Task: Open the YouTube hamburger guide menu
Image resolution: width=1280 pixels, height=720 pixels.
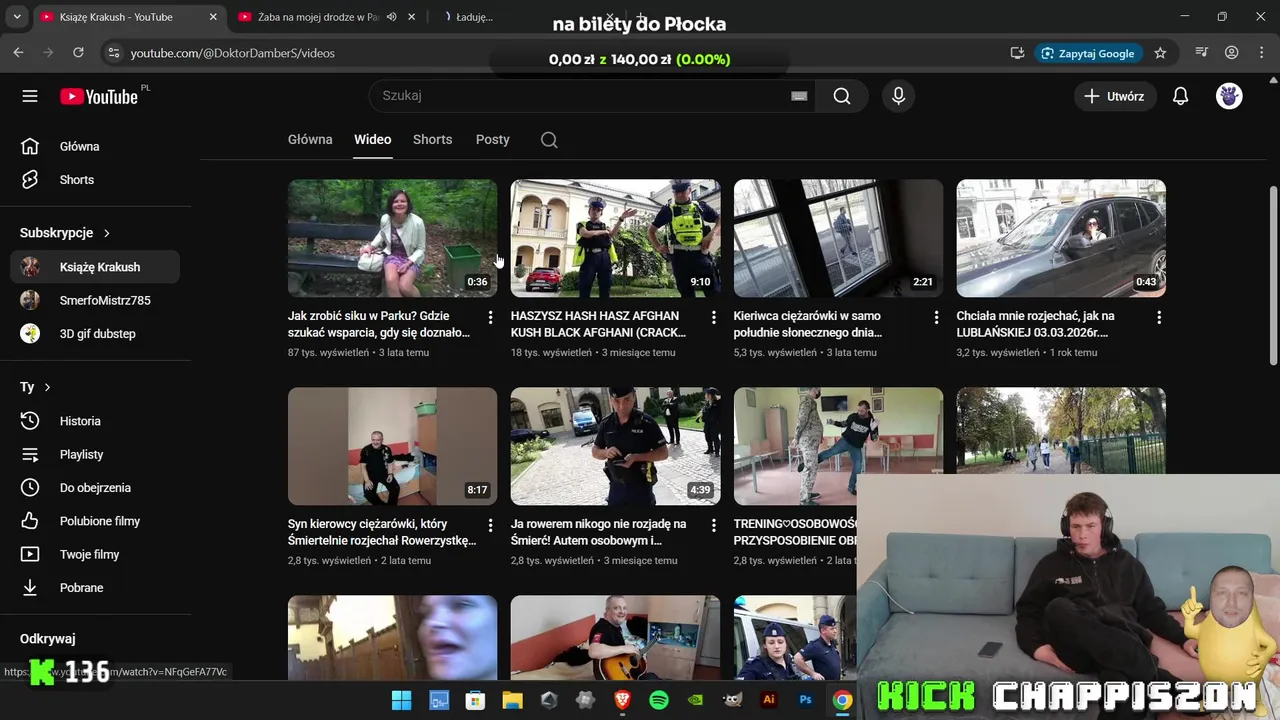Action: (x=30, y=96)
